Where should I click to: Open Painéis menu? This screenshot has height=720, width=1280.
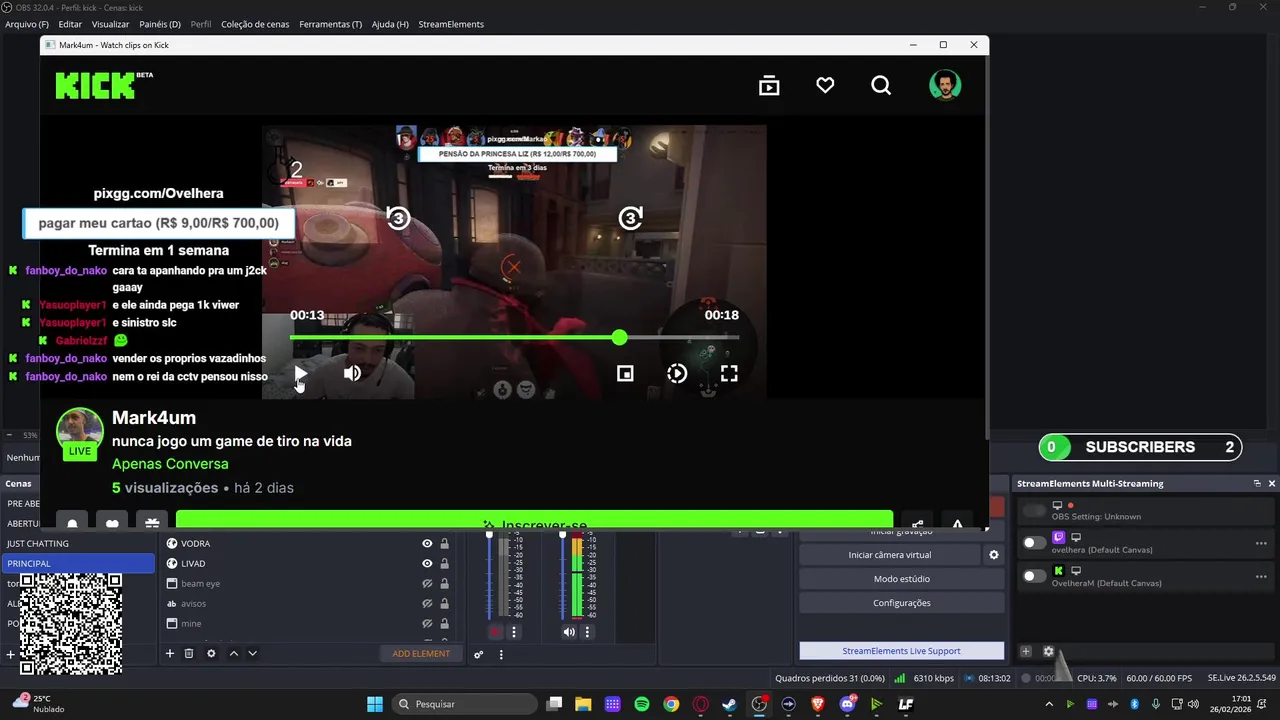pyautogui.click(x=160, y=24)
